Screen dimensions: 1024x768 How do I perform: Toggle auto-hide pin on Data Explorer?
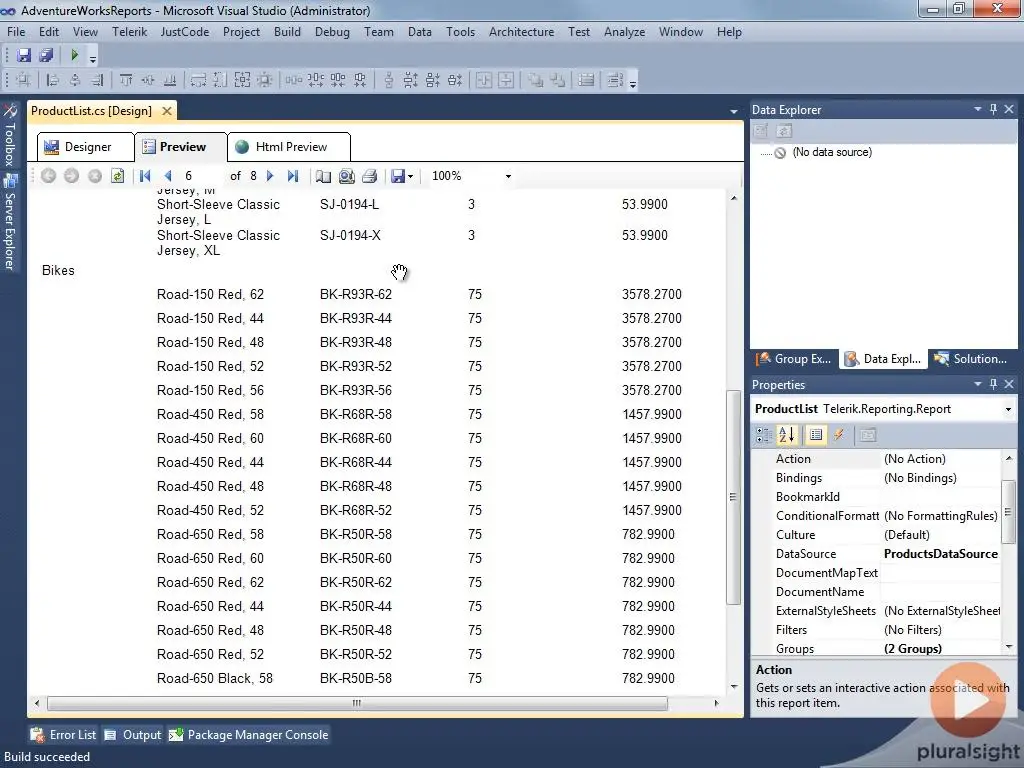point(993,109)
